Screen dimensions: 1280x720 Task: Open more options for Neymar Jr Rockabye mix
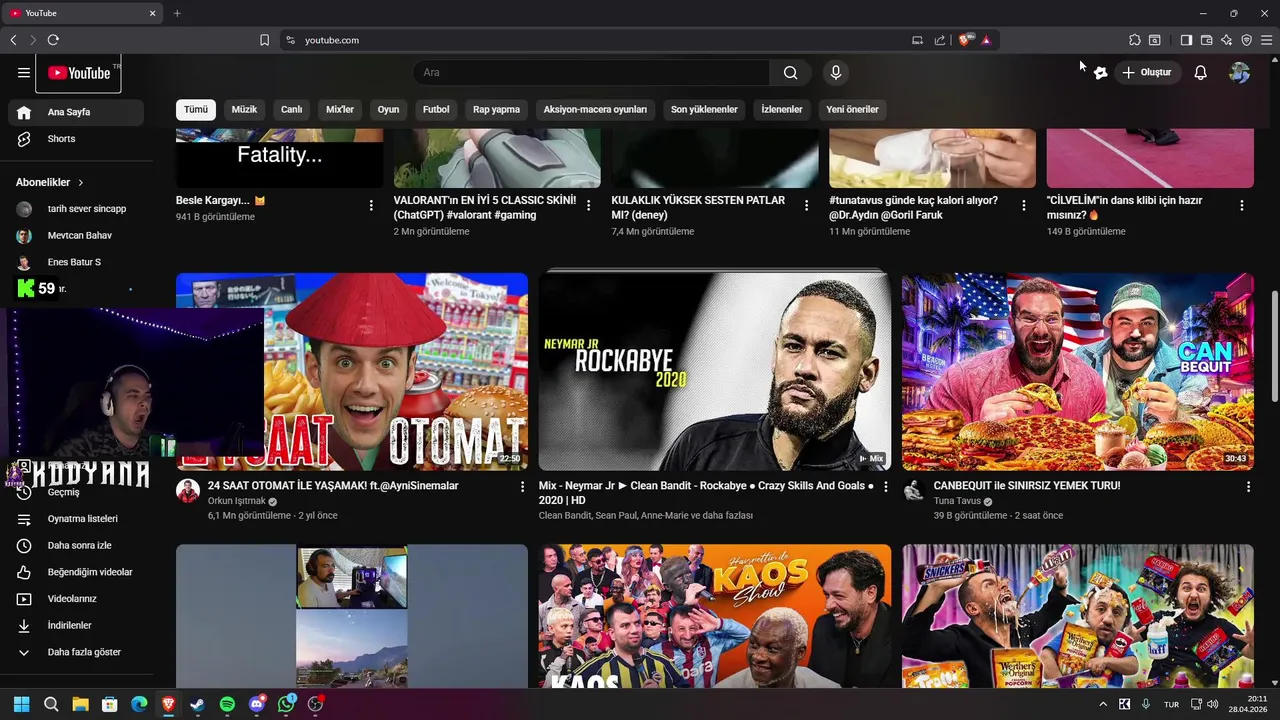(885, 487)
